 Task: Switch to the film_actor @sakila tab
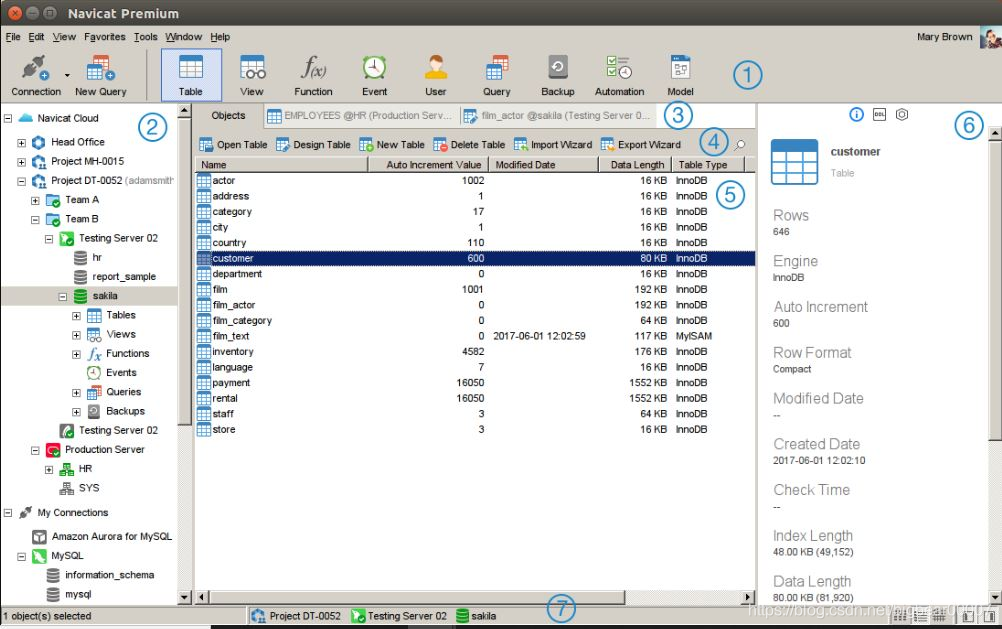tap(557, 116)
